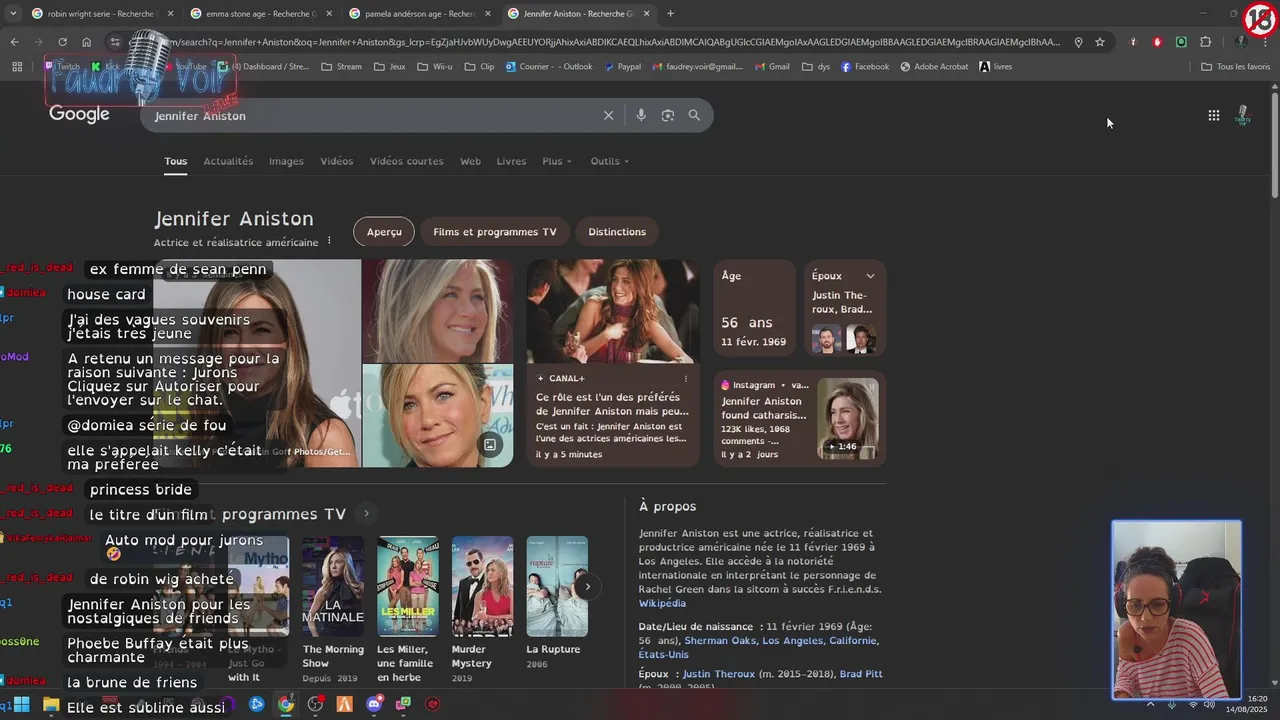Image resolution: width=1280 pixels, height=720 pixels.
Task: Clear the search box with the X icon
Action: click(608, 115)
